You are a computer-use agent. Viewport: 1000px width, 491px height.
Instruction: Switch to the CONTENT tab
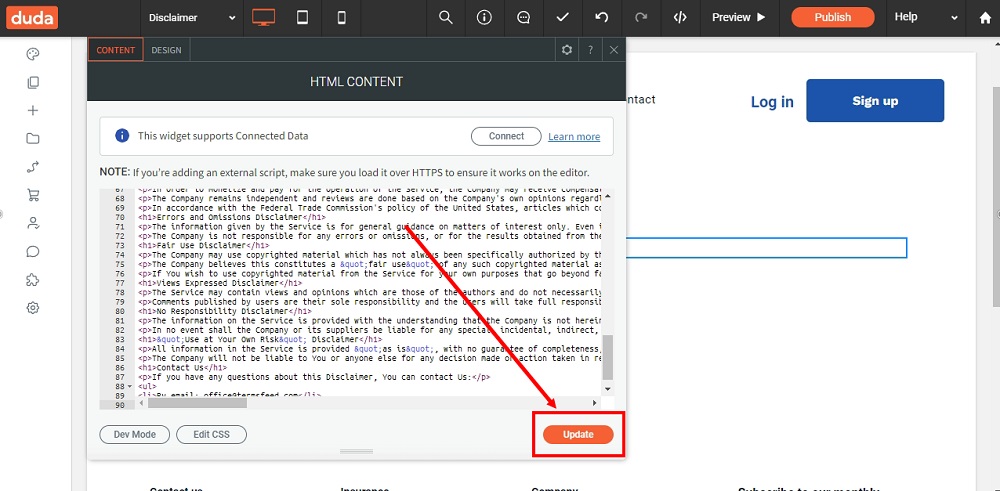115,50
